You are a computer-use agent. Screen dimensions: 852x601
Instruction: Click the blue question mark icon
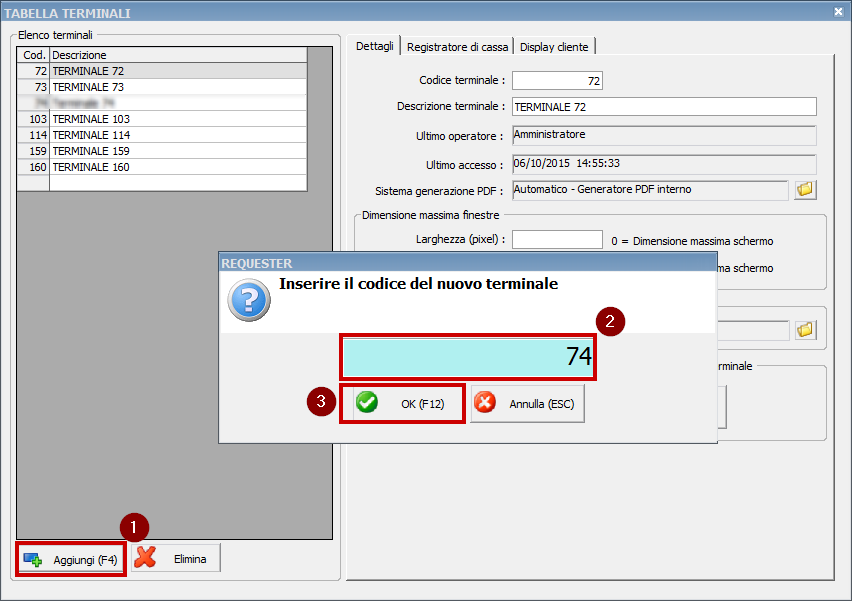pyautogui.click(x=249, y=300)
